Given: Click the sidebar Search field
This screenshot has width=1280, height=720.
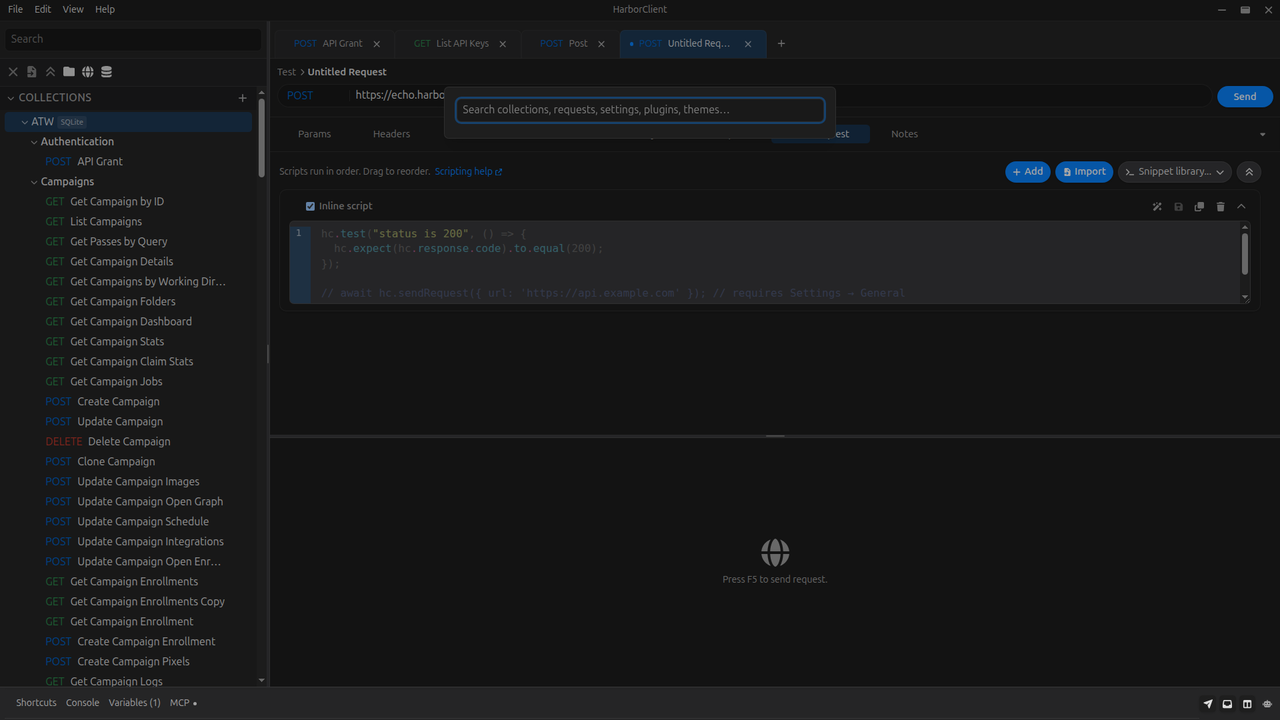Looking at the screenshot, I should point(133,39).
